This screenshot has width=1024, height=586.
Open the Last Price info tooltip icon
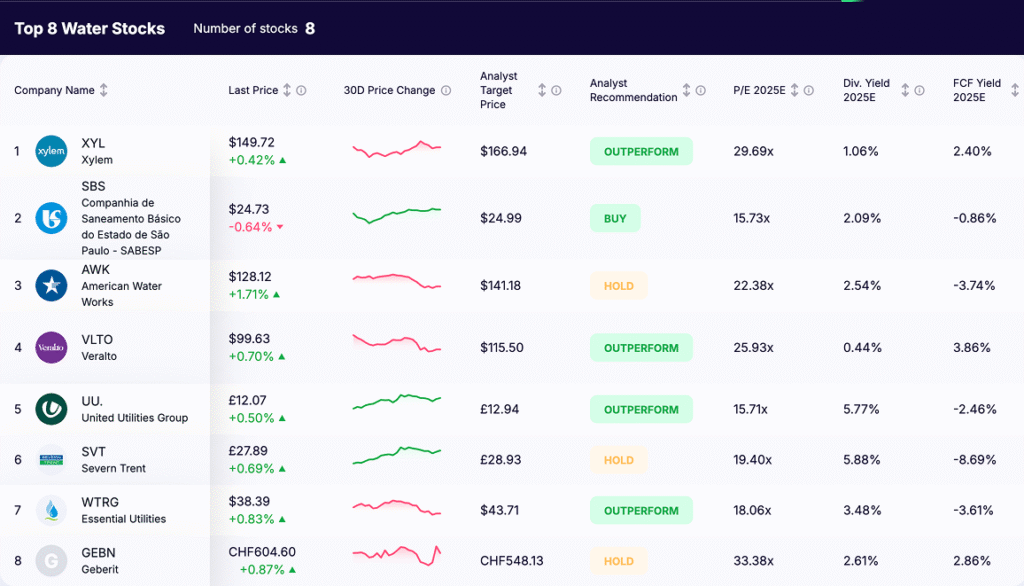300,90
